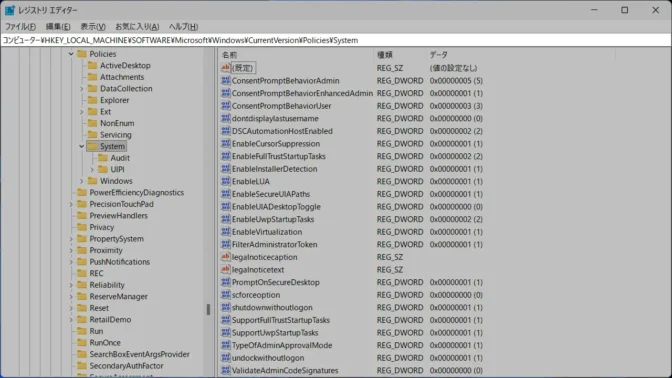Click the DWORD icon of FilterAdministratorToken

pos(225,244)
